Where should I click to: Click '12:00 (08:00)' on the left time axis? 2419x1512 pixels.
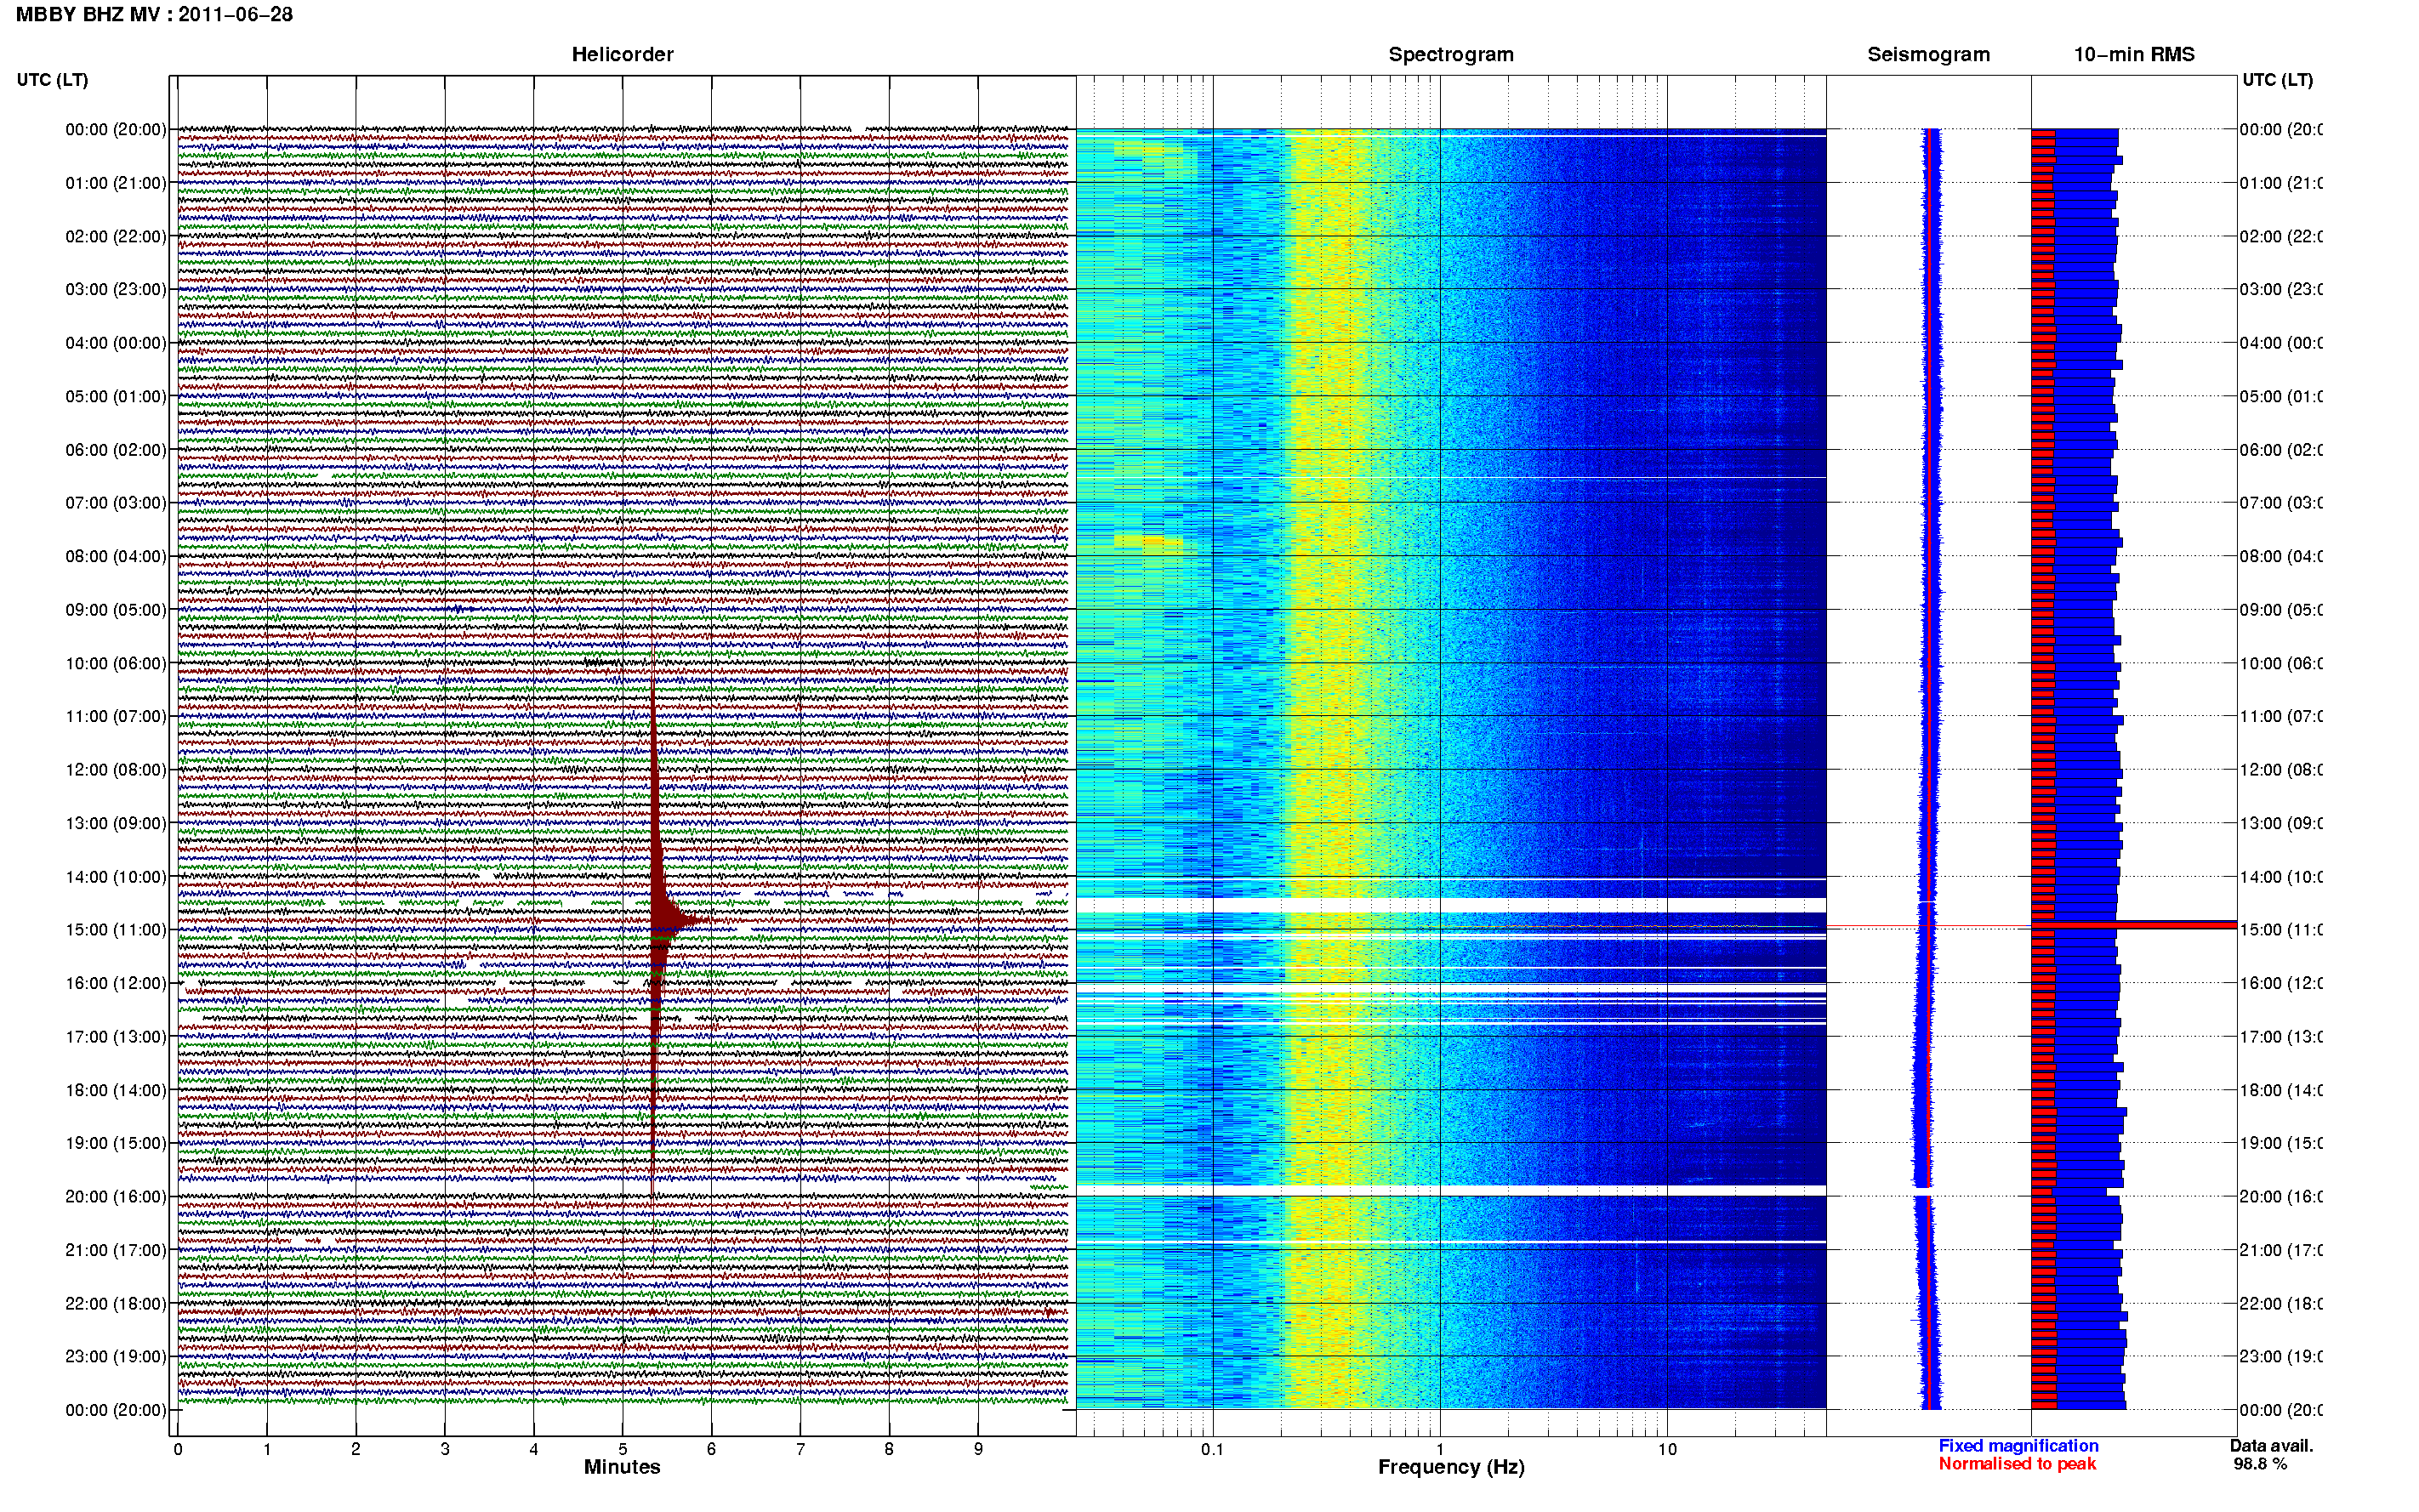point(116,770)
